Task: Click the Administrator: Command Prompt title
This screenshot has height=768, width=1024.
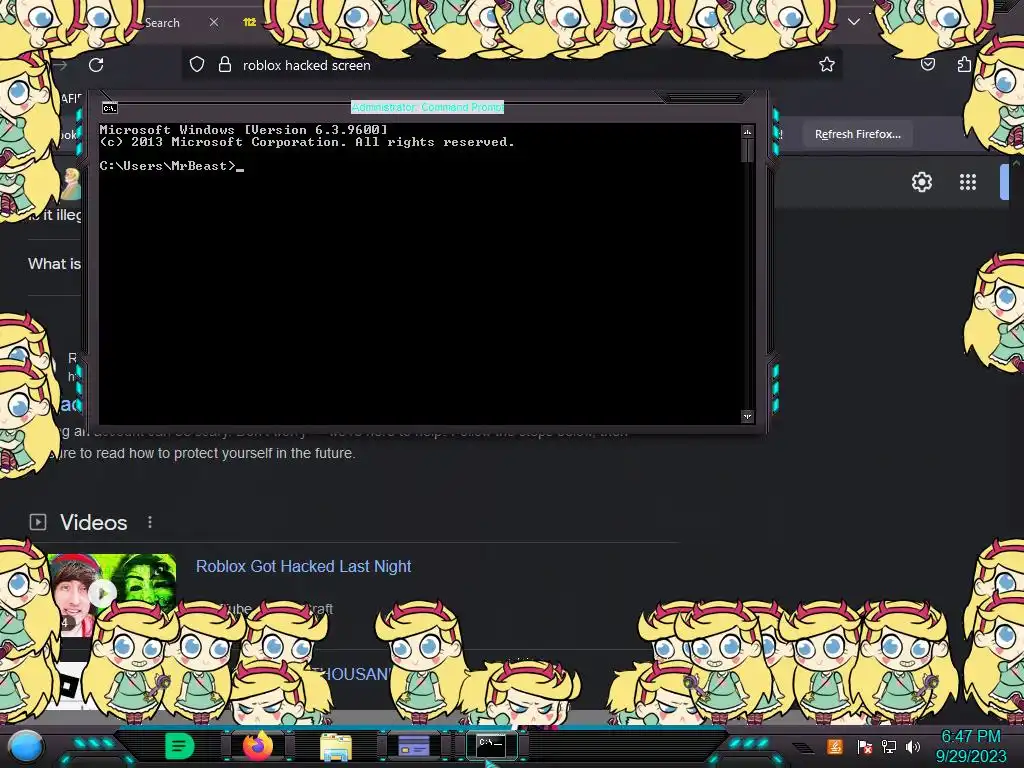Action: pyautogui.click(x=427, y=107)
